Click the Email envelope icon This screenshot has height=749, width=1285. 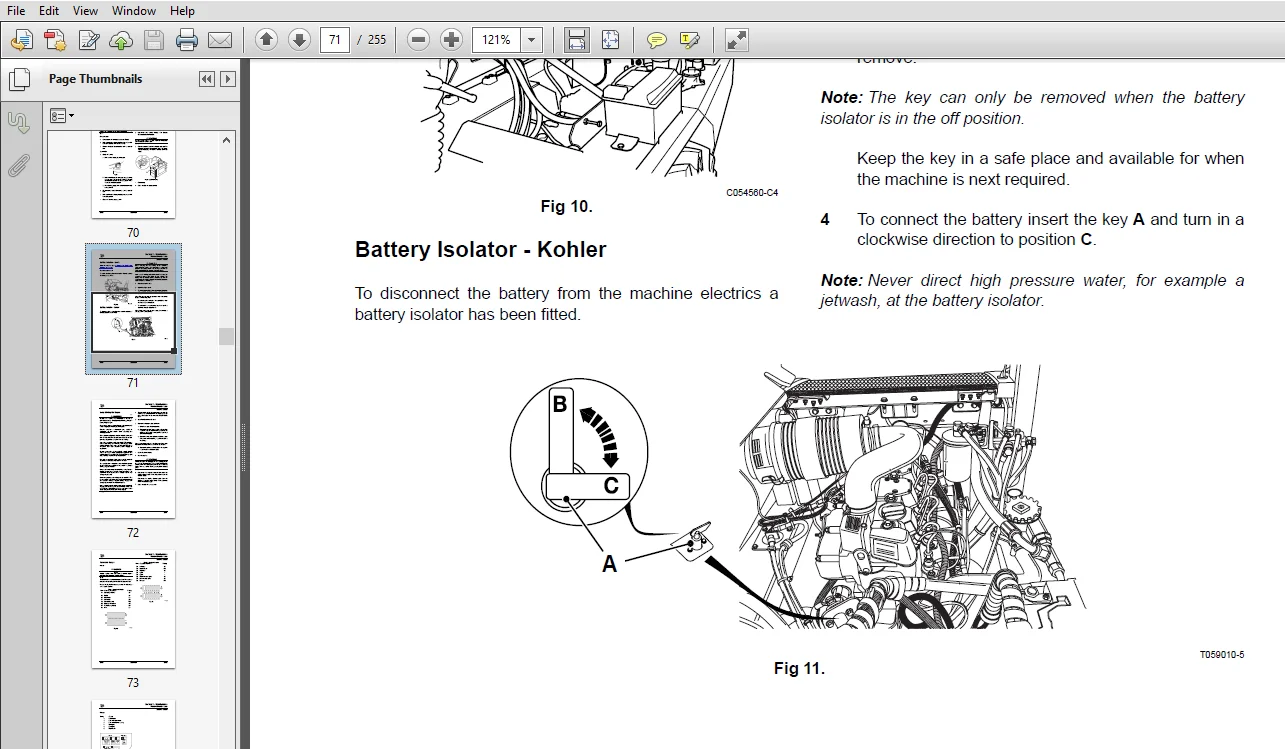tap(220, 40)
